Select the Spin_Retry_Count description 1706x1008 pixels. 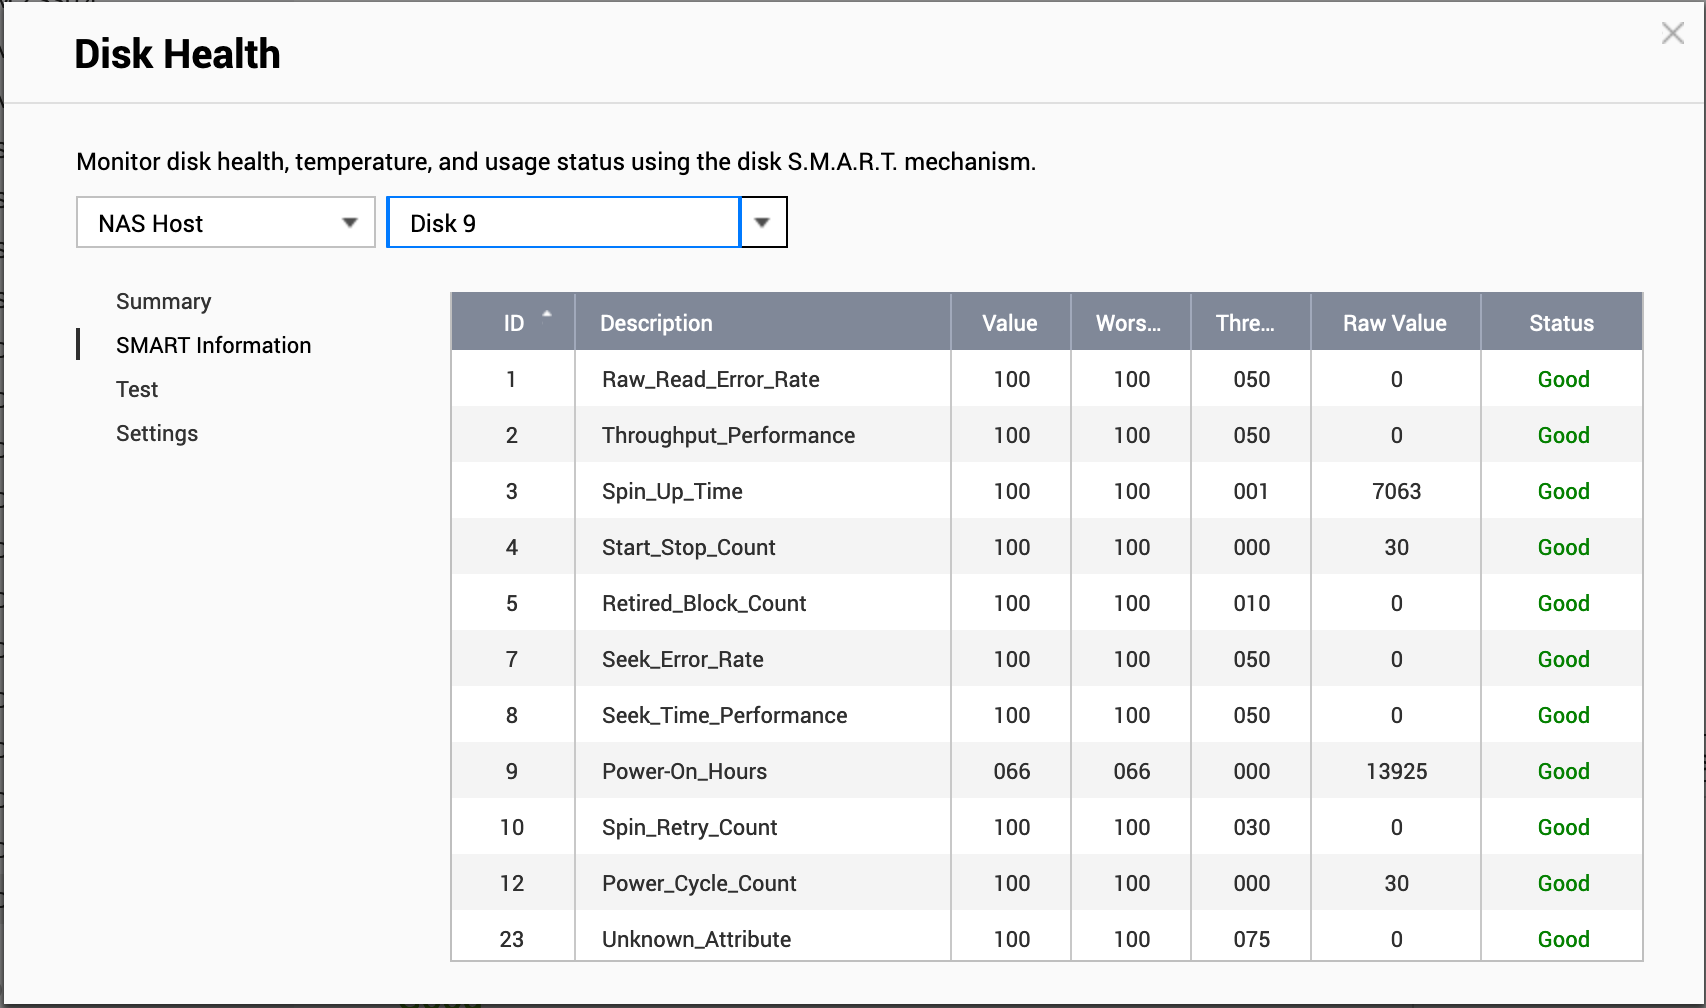click(x=689, y=827)
